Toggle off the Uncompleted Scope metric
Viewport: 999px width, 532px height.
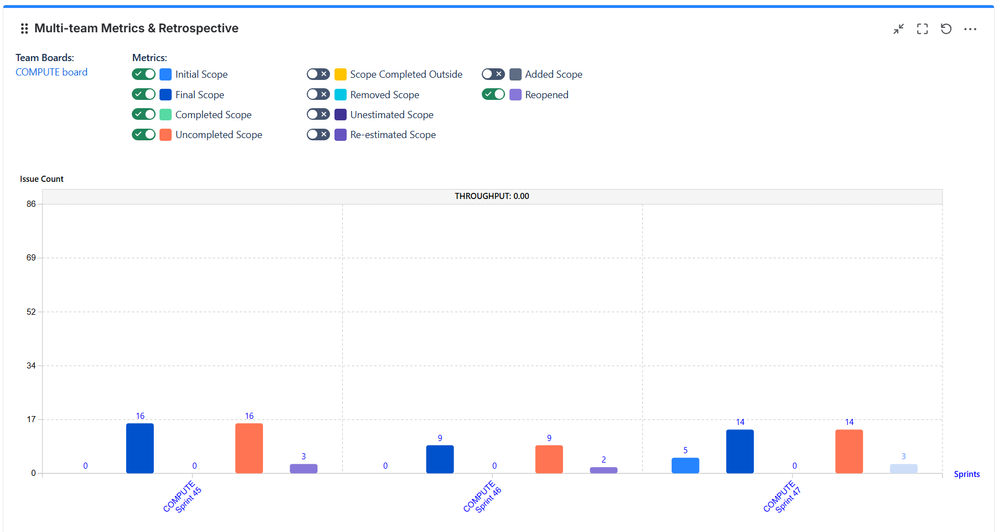click(143, 134)
